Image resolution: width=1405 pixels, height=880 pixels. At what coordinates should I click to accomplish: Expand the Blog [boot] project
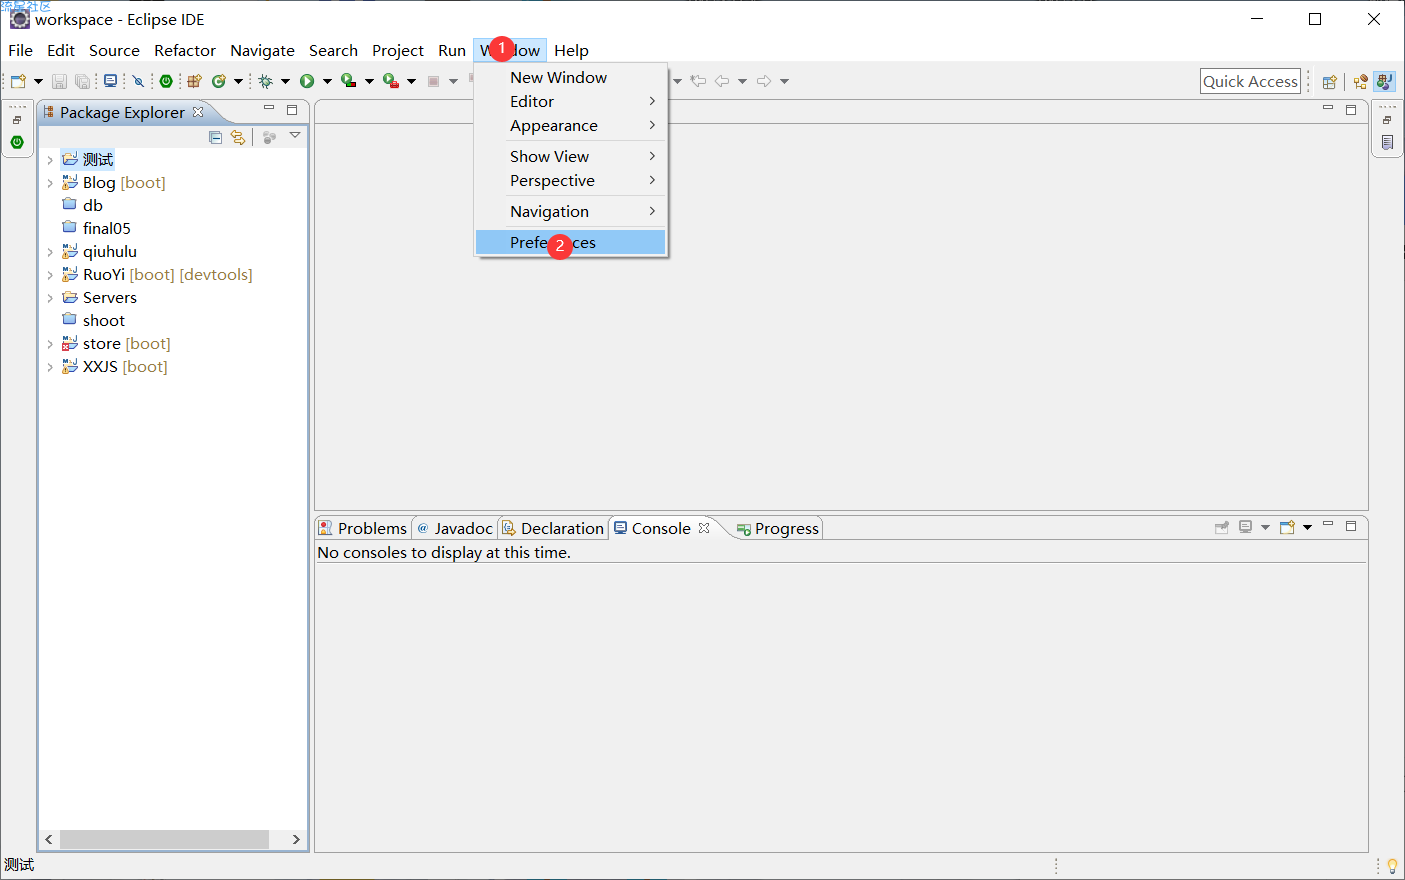click(50, 183)
